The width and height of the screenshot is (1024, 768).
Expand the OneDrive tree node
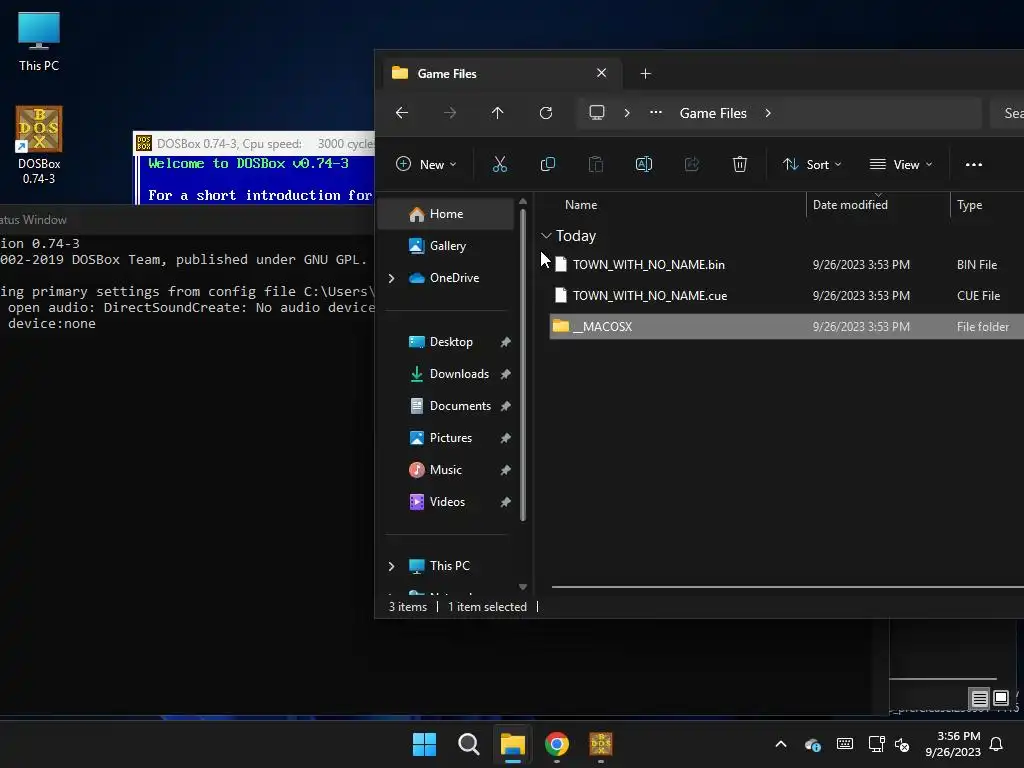pos(391,278)
